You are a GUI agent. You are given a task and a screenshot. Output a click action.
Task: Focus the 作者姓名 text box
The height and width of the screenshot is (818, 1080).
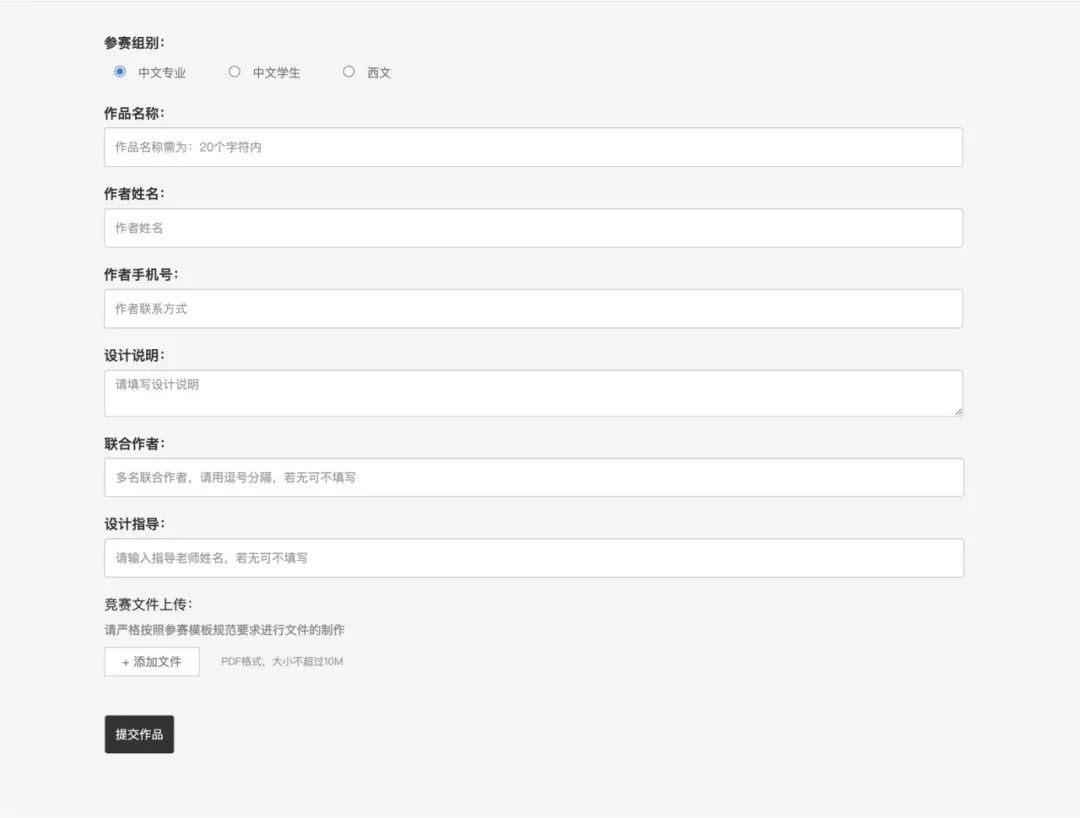coord(533,228)
